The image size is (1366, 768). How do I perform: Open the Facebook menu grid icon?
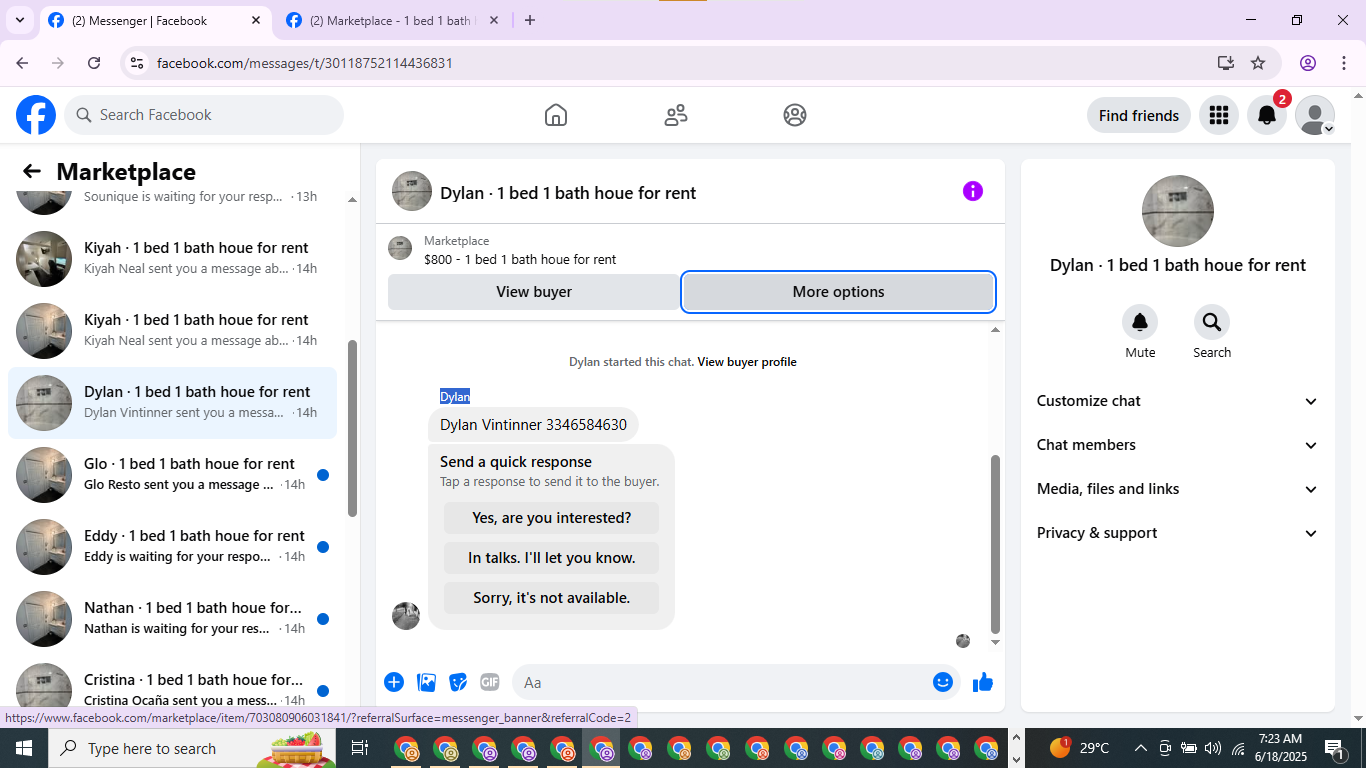tap(1218, 115)
